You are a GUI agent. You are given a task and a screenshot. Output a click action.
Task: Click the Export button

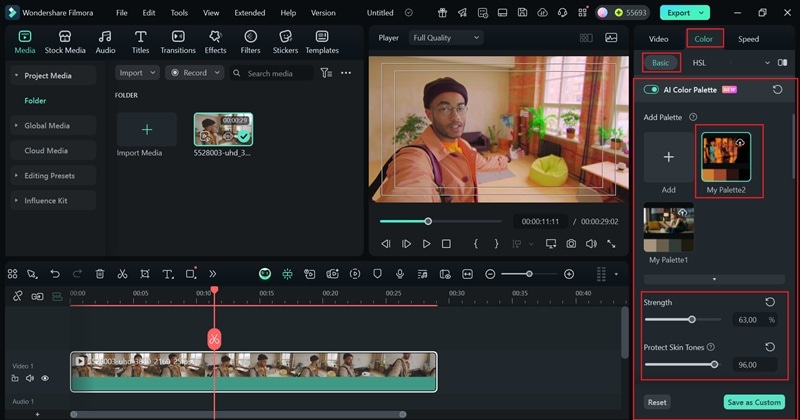[684, 13]
